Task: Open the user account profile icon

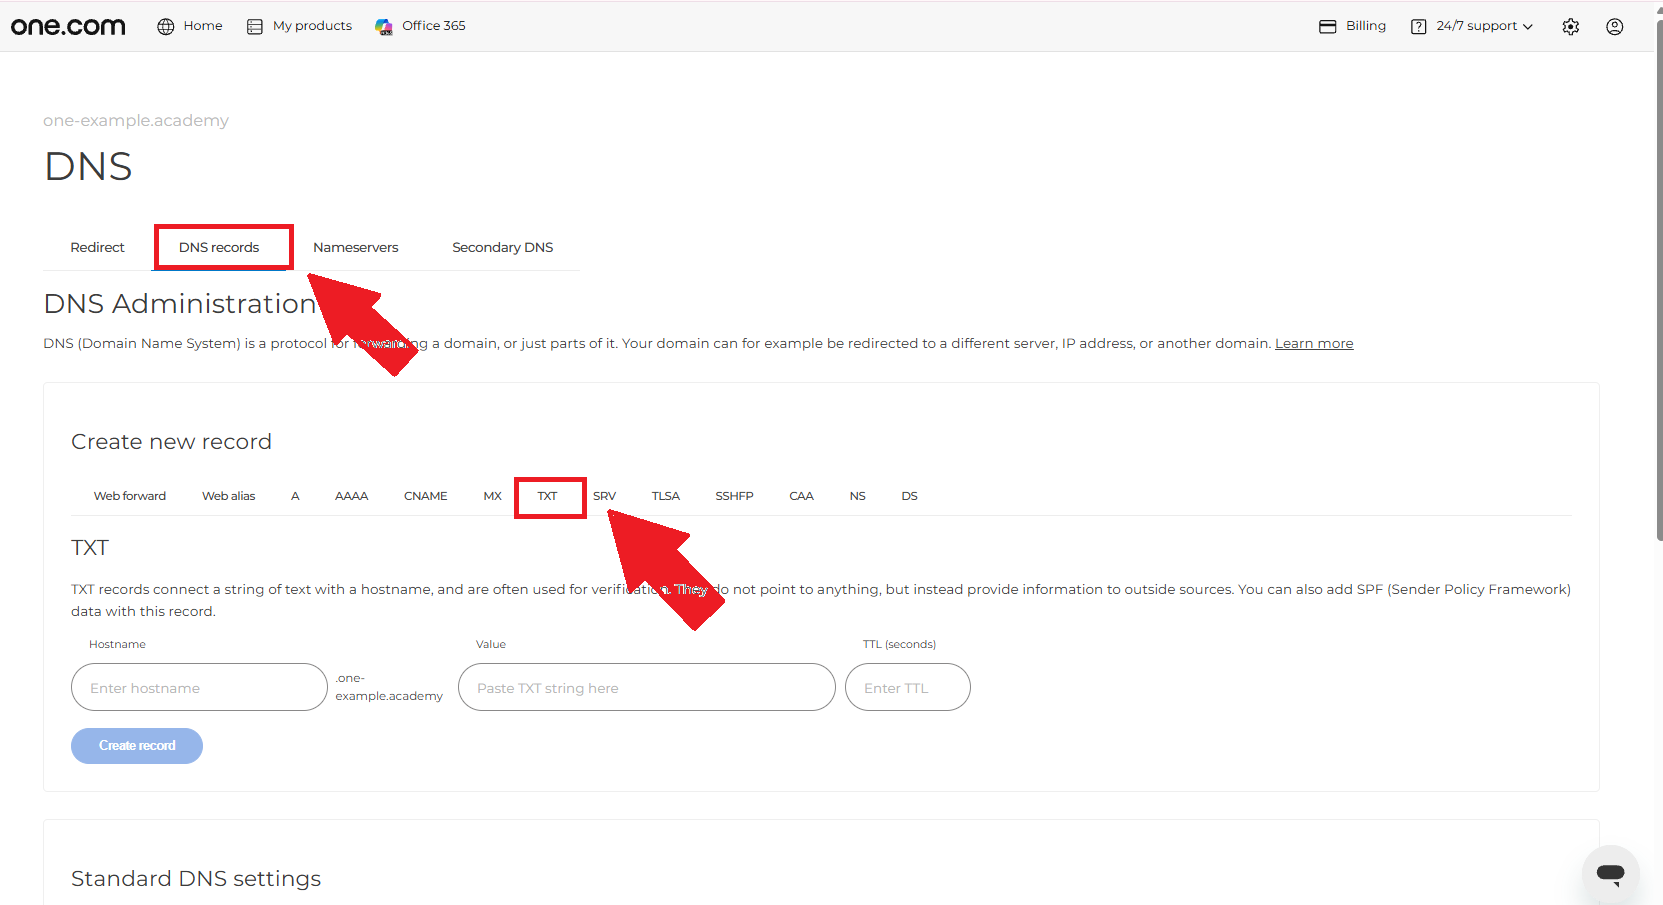Action: coord(1615,27)
